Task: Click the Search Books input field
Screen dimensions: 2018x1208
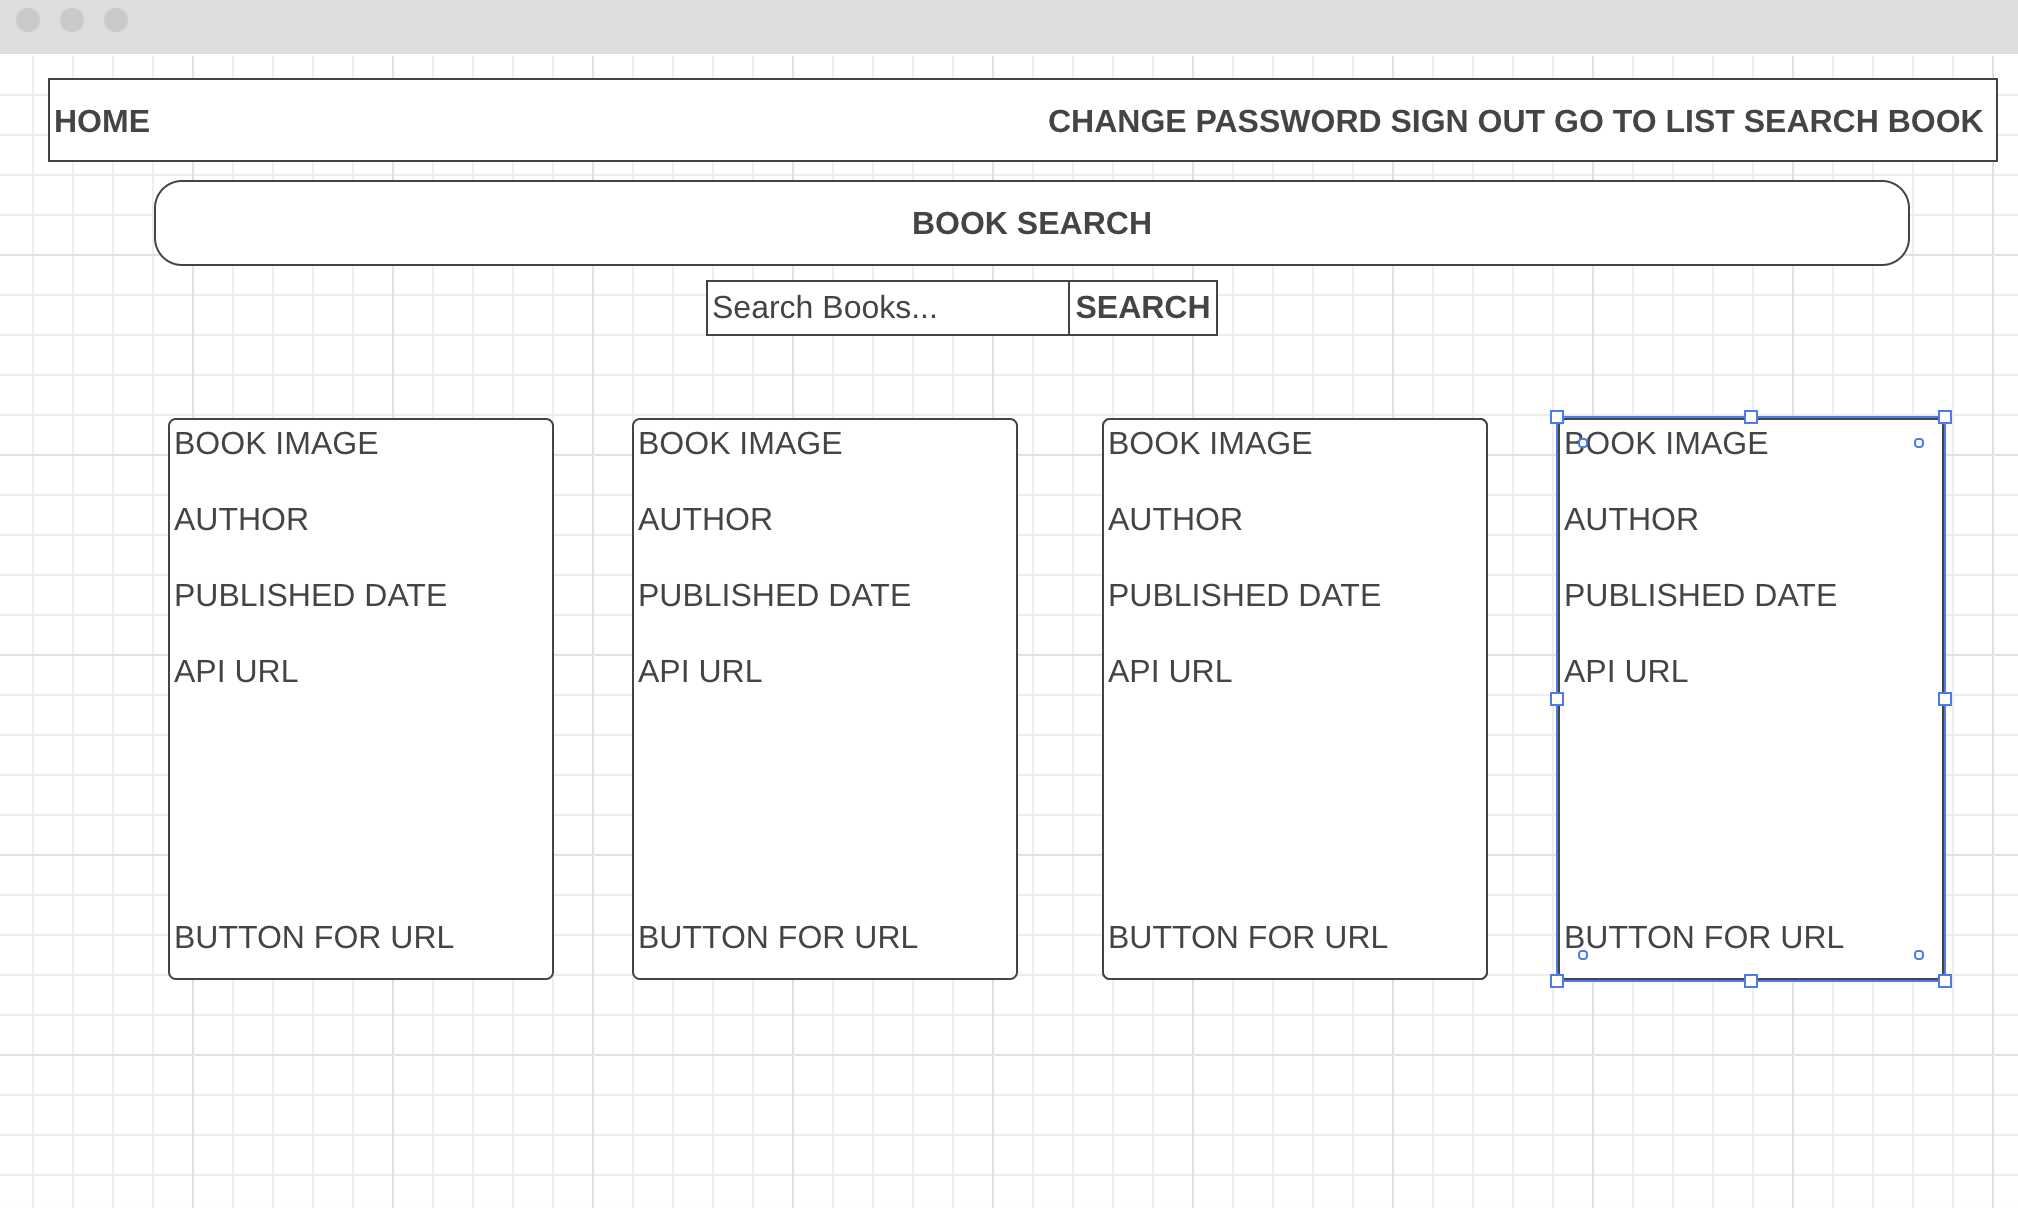Action: coord(888,308)
